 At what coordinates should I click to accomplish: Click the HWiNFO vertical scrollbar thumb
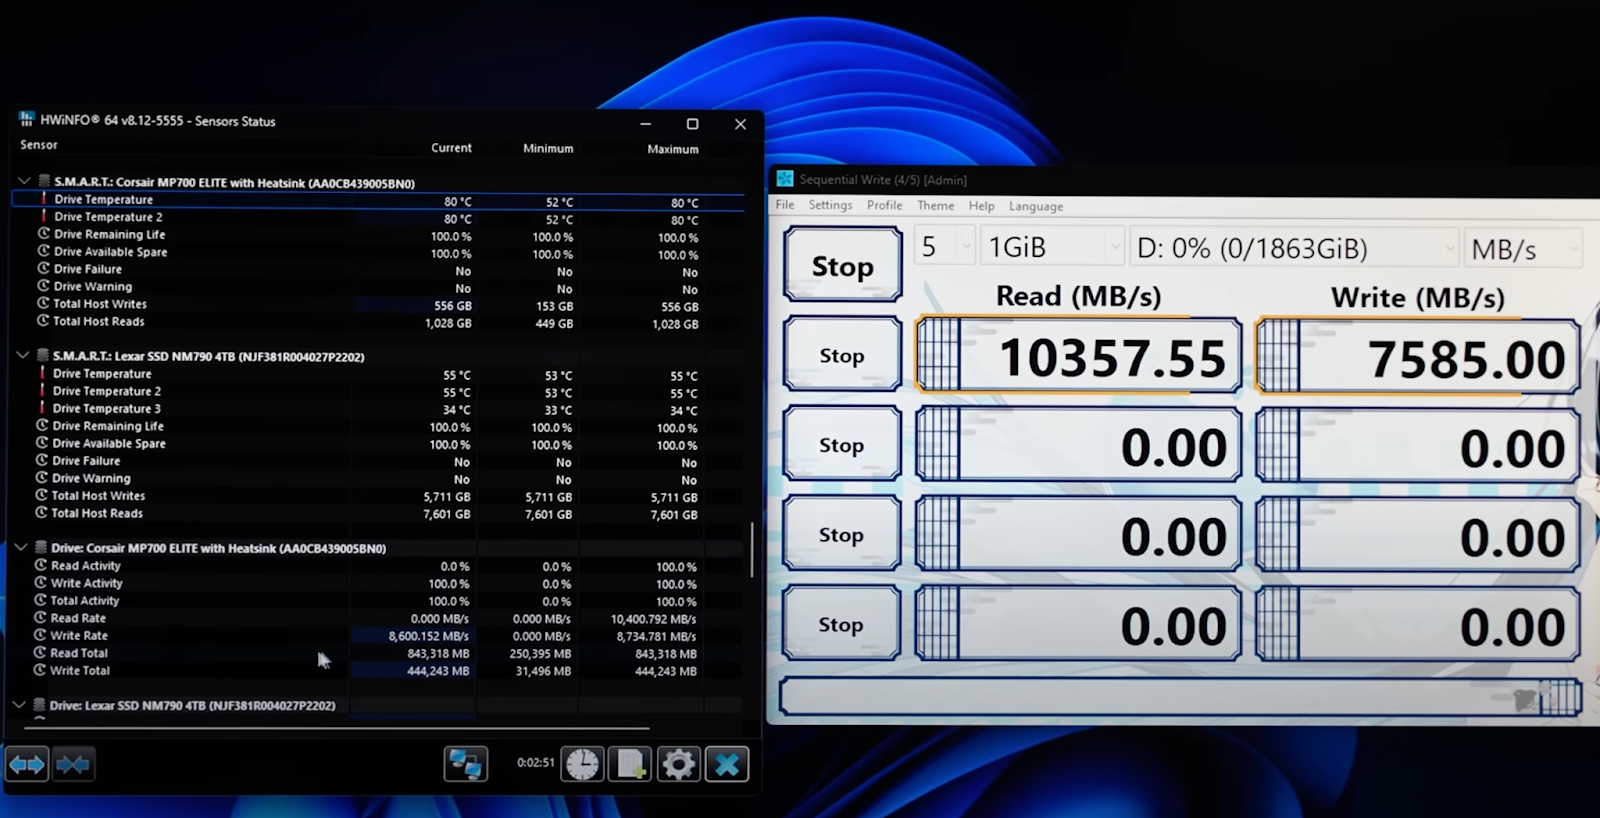coord(752,549)
